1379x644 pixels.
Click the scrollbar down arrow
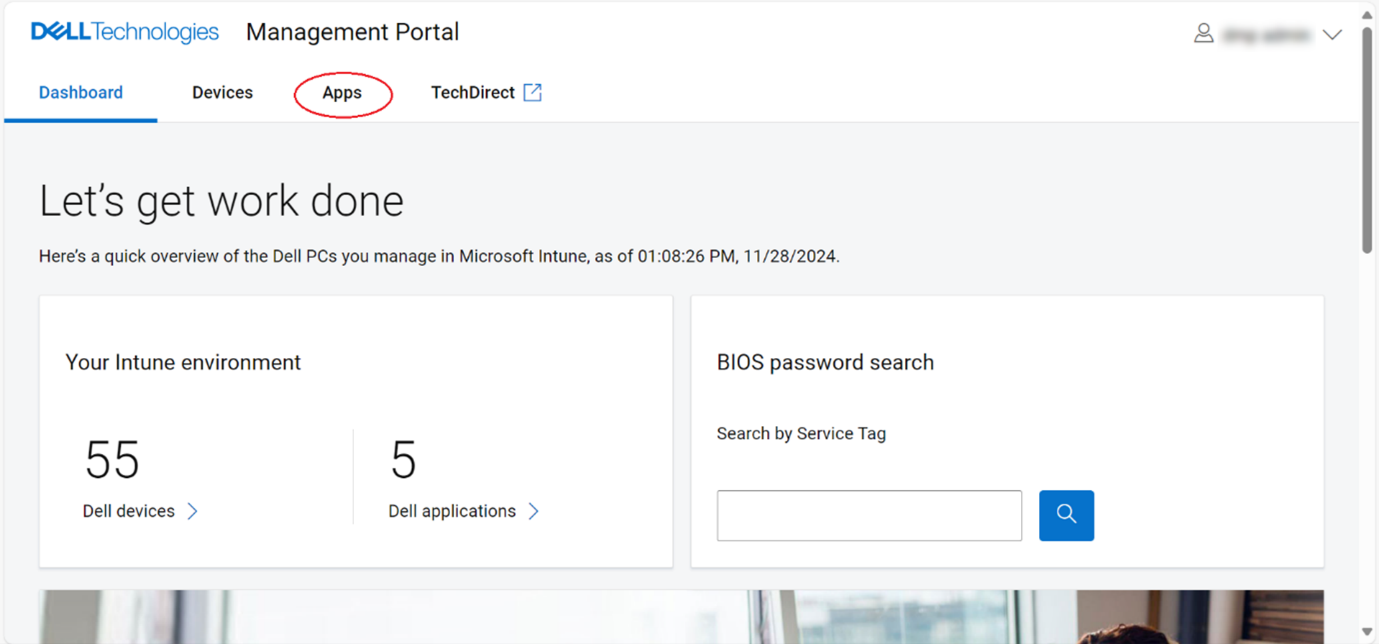pos(1367,632)
